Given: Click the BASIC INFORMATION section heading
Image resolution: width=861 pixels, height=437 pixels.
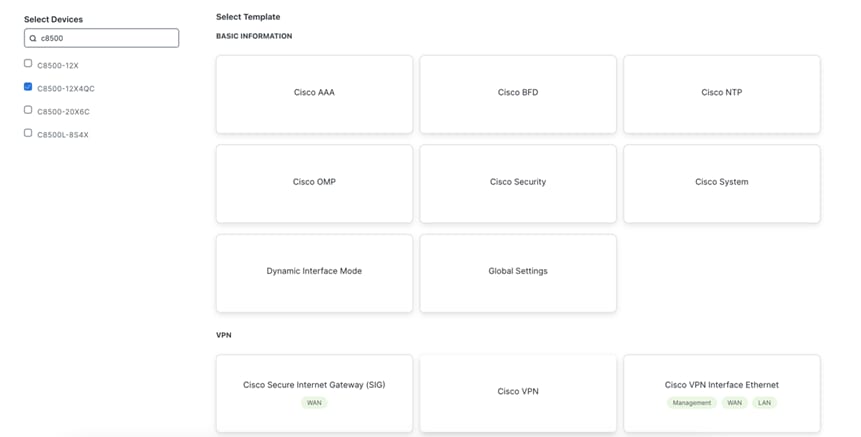Looking at the screenshot, I should tap(254, 36).
